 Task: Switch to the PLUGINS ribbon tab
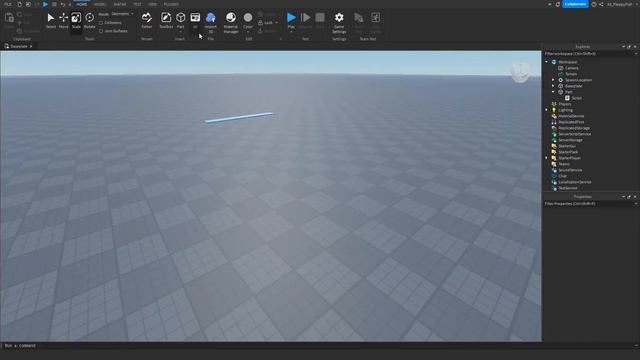171,4
